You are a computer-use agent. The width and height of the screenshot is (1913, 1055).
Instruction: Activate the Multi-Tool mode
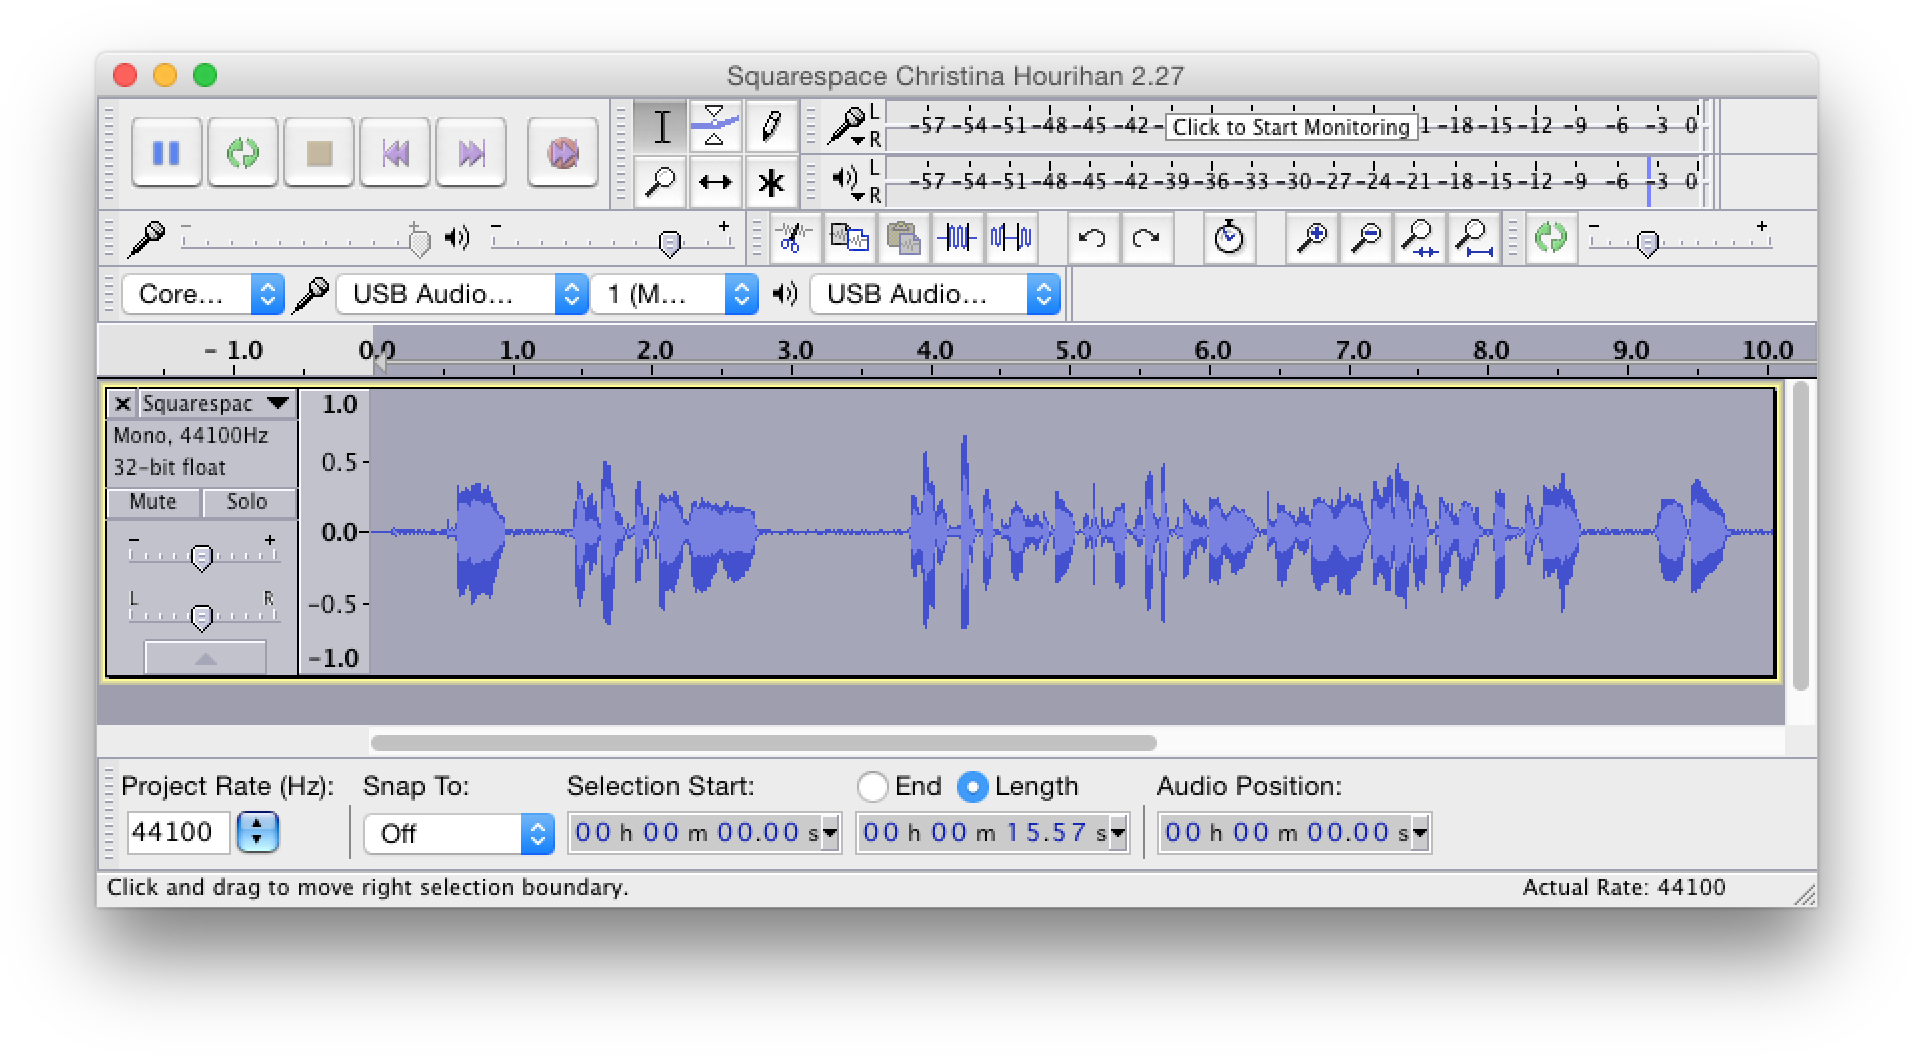coord(772,182)
